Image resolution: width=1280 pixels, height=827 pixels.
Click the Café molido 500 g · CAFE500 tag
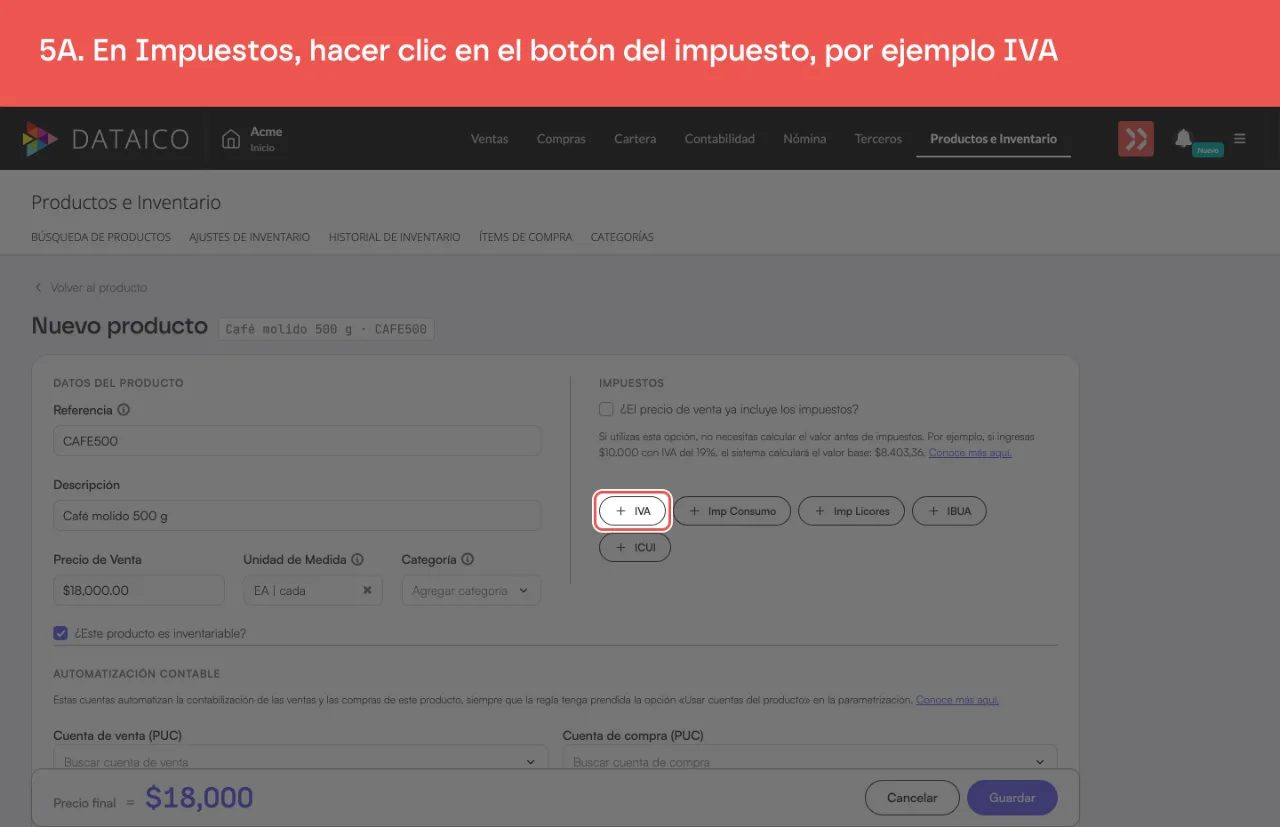click(326, 329)
